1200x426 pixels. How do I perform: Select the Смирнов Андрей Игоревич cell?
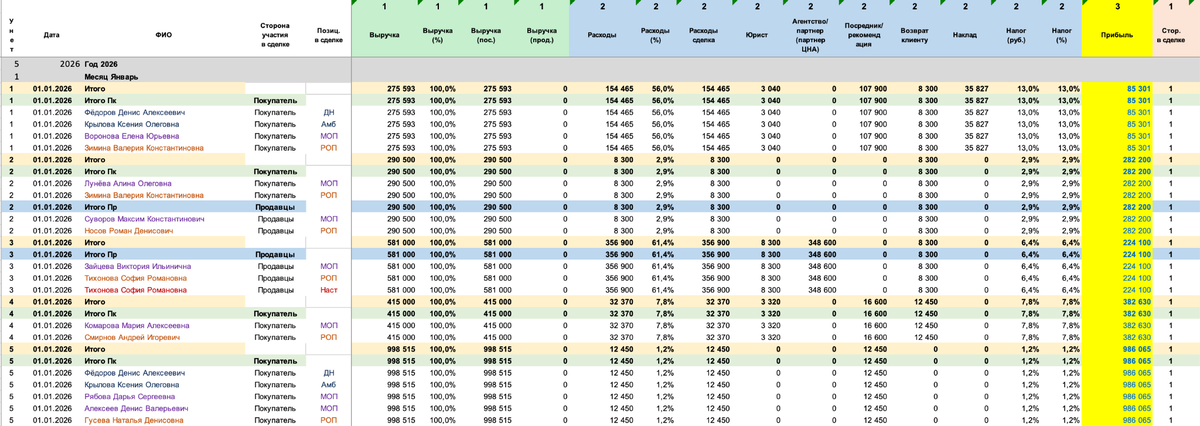(131, 337)
